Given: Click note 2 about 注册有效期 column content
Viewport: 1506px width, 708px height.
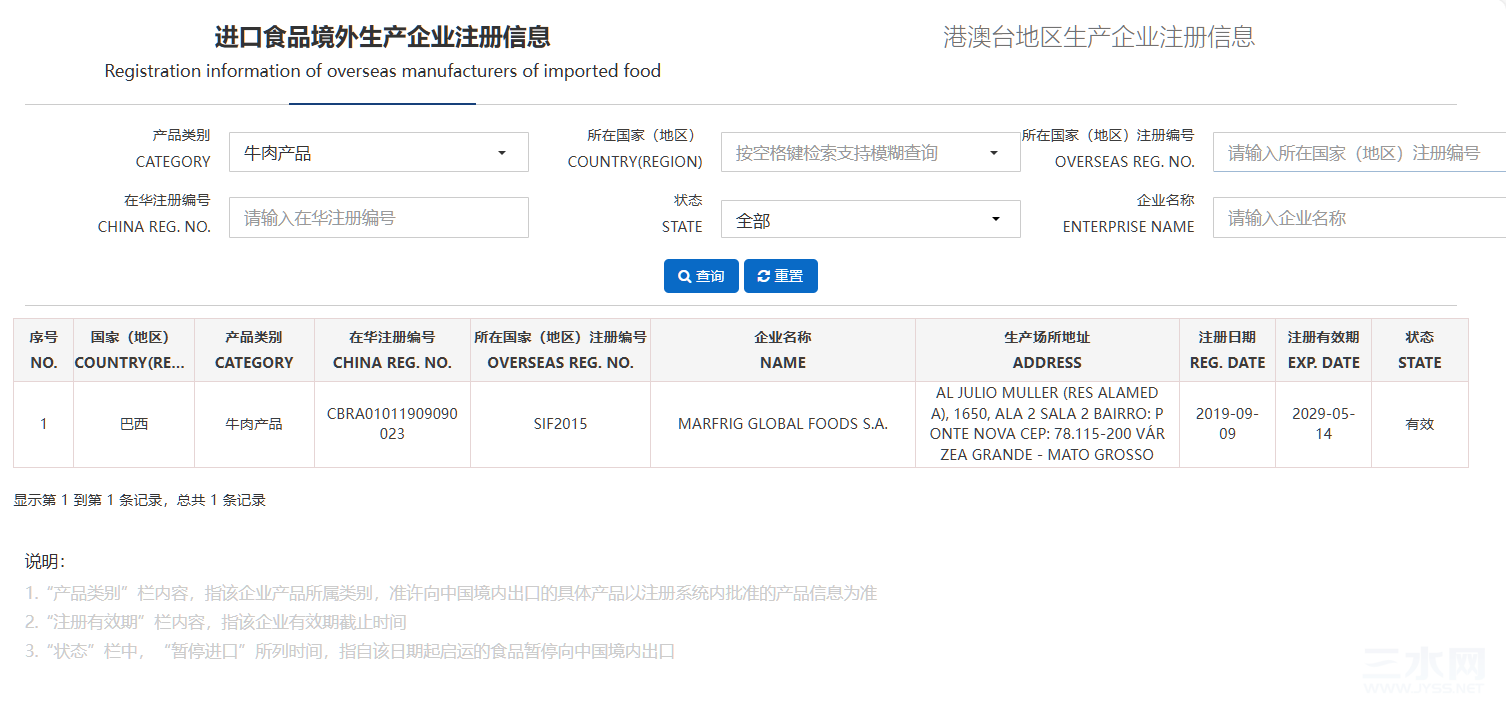Looking at the screenshot, I should 216,622.
